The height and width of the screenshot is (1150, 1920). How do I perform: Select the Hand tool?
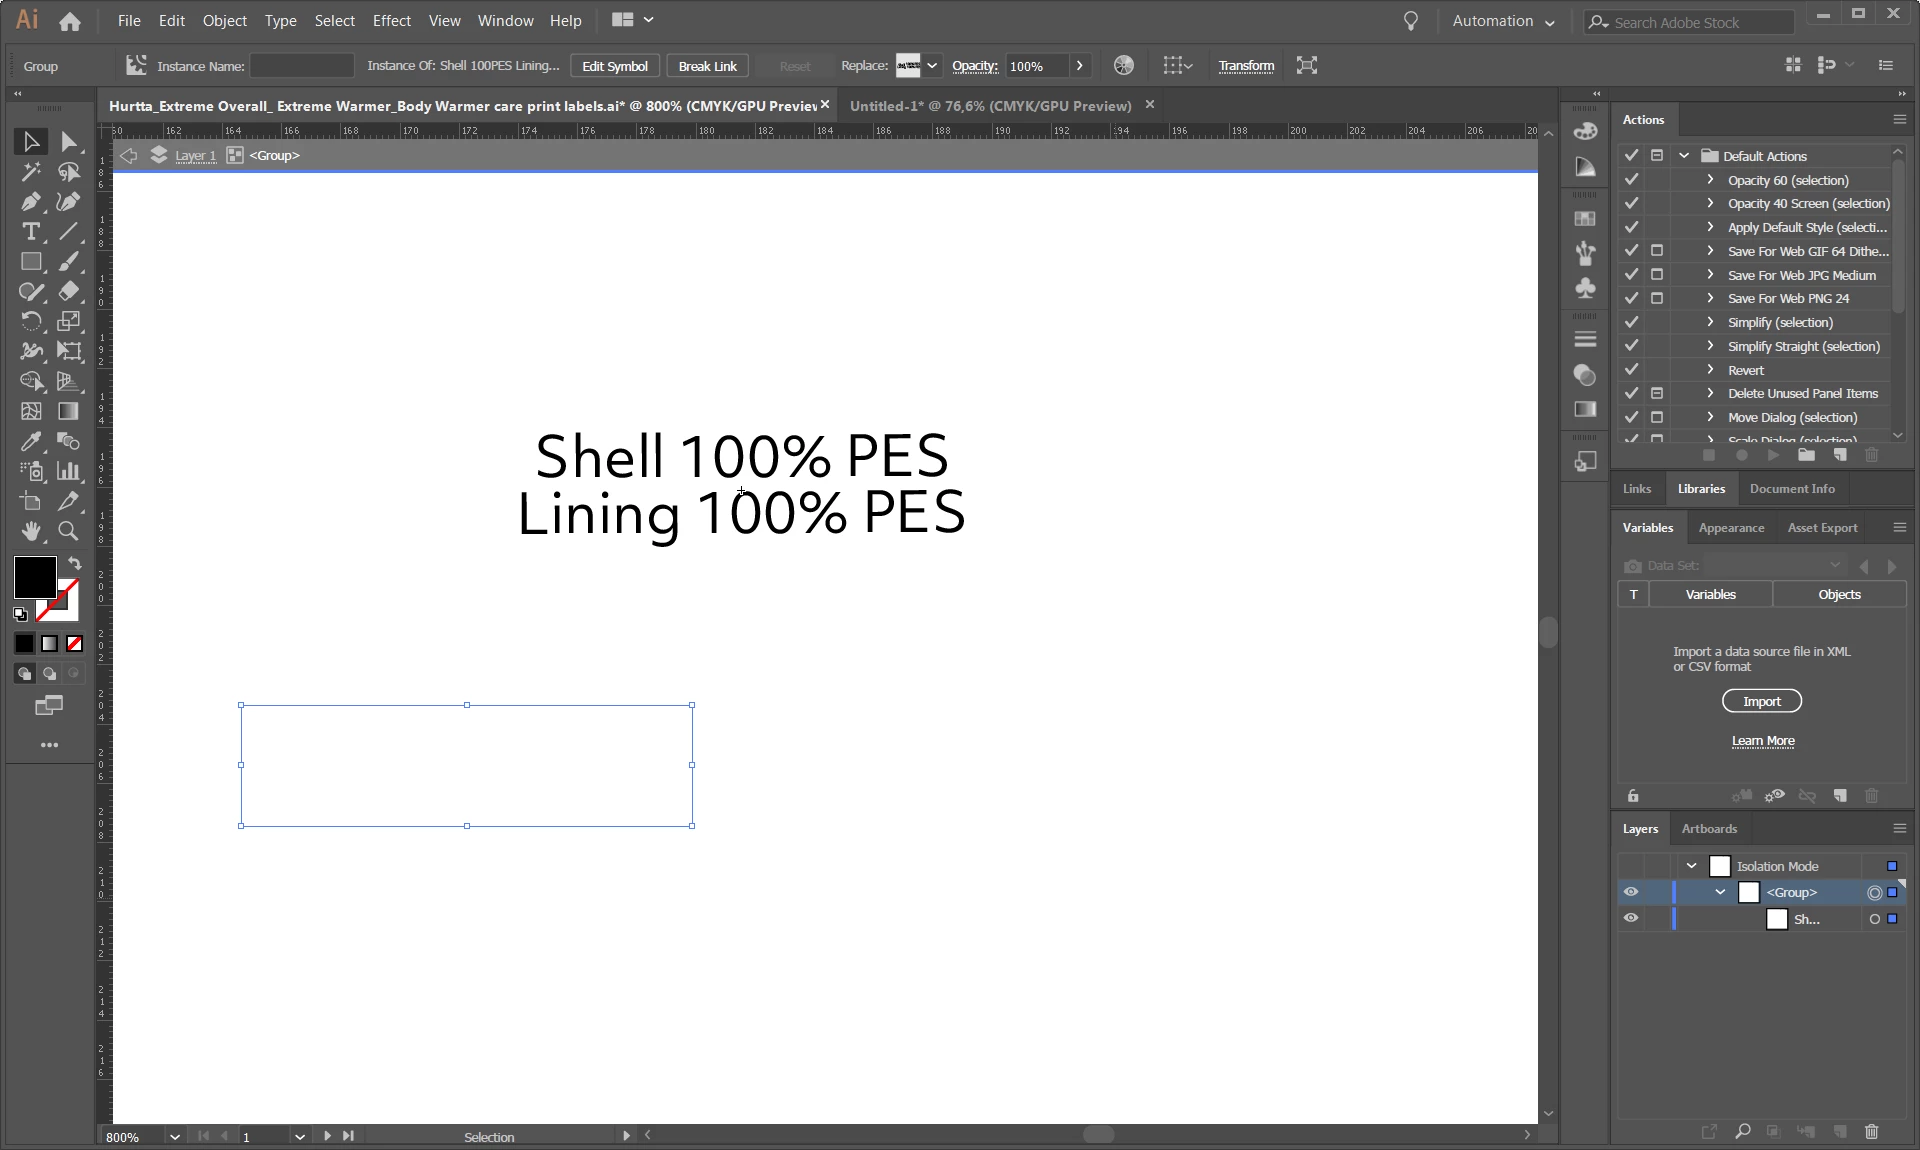tap(31, 531)
